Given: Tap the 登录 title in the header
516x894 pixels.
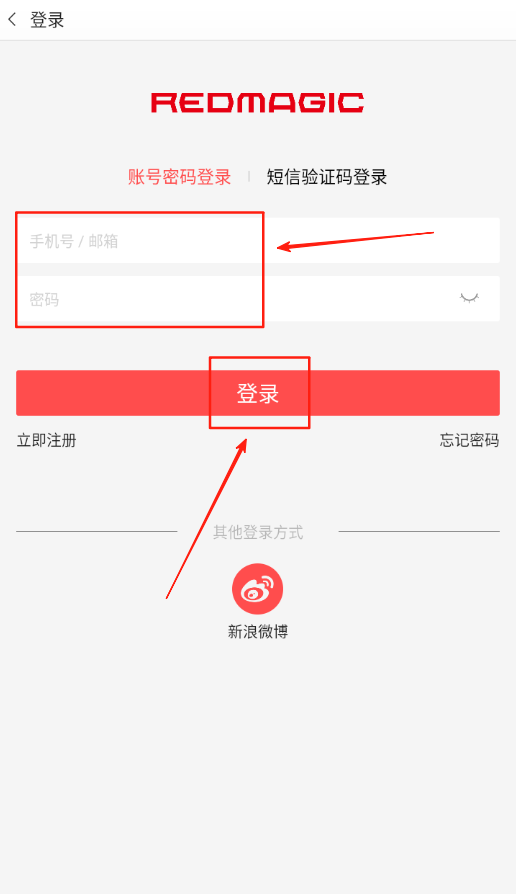Looking at the screenshot, I should [x=47, y=20].
